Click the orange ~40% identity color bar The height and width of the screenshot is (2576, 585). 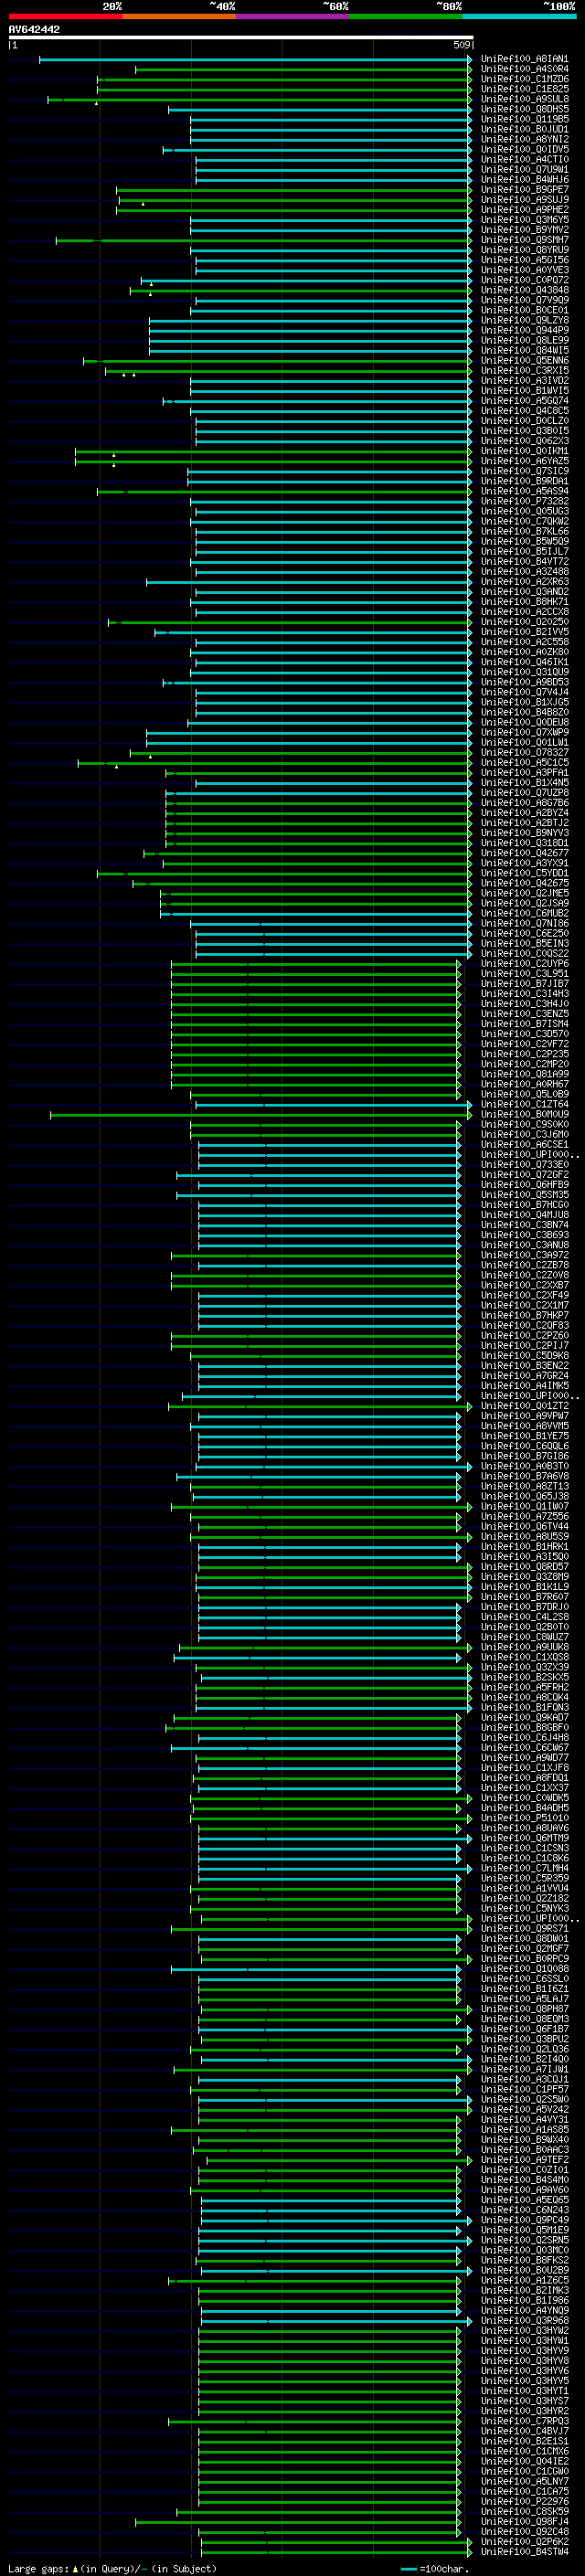[179, 16]
